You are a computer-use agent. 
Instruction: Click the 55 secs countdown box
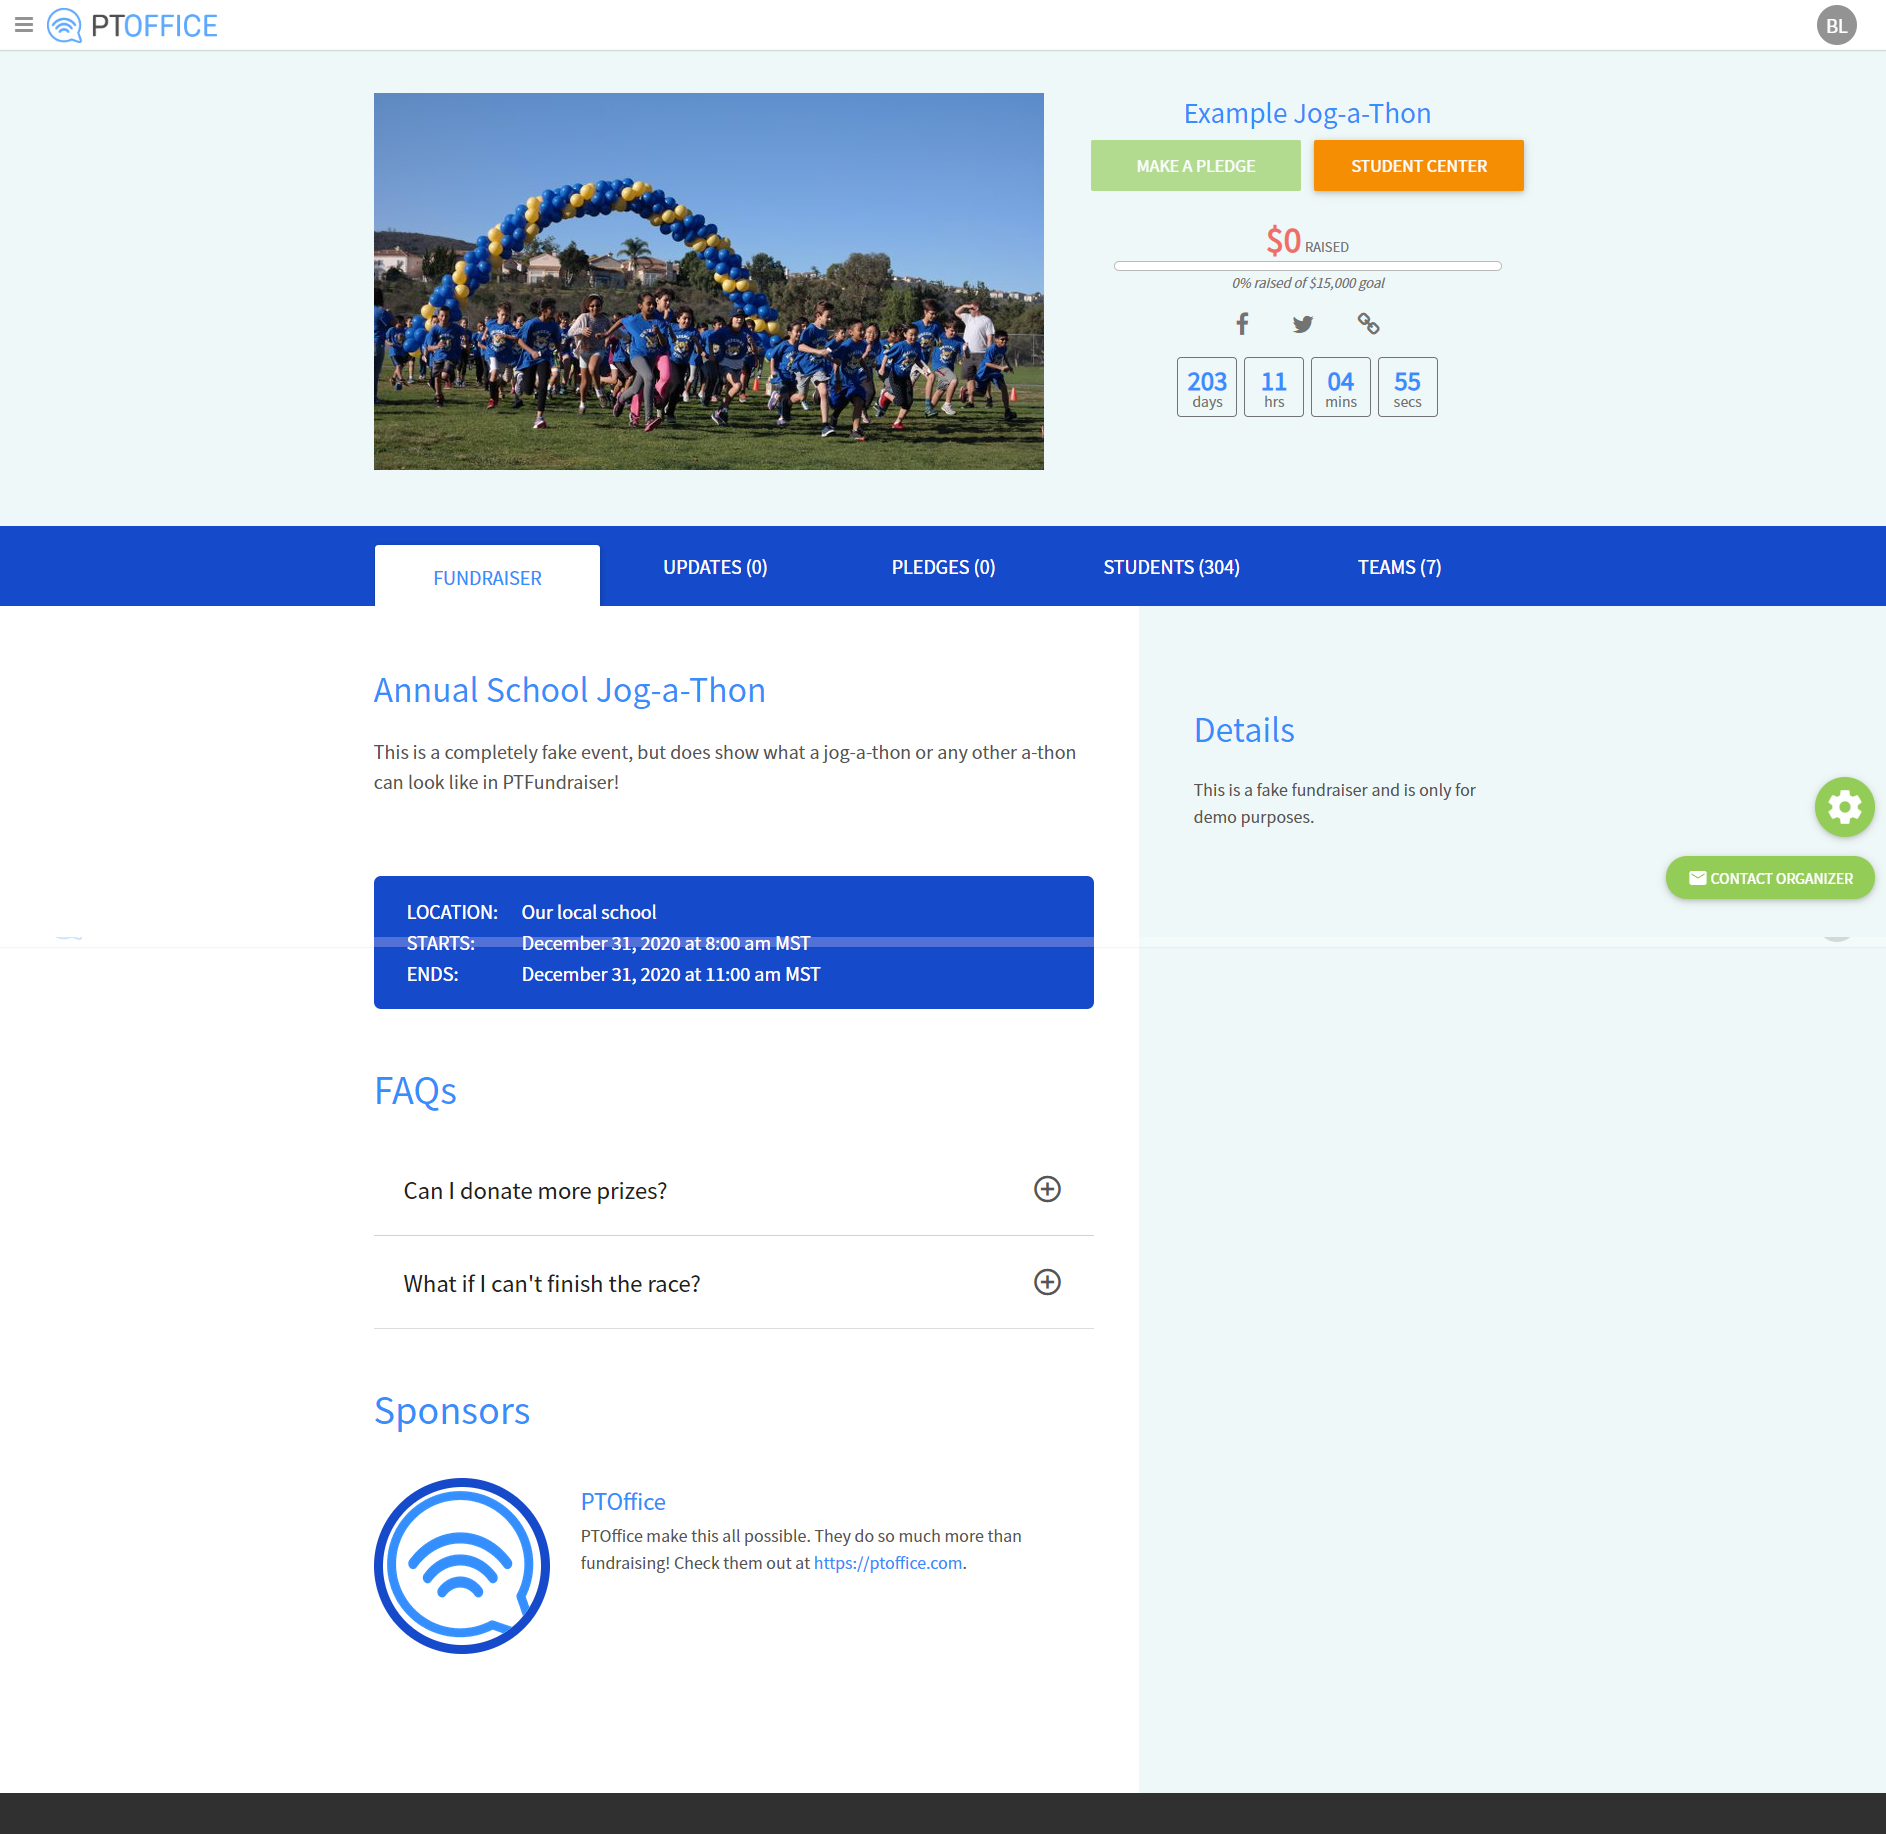(x=1408, y=387)
